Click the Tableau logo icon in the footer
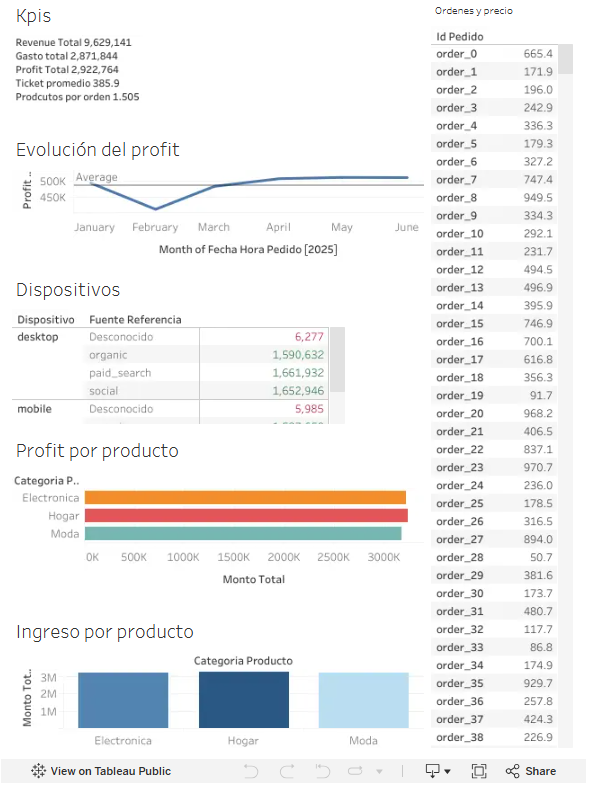The image size is (590, 787). pyautogui.click(x=39, y=771)
